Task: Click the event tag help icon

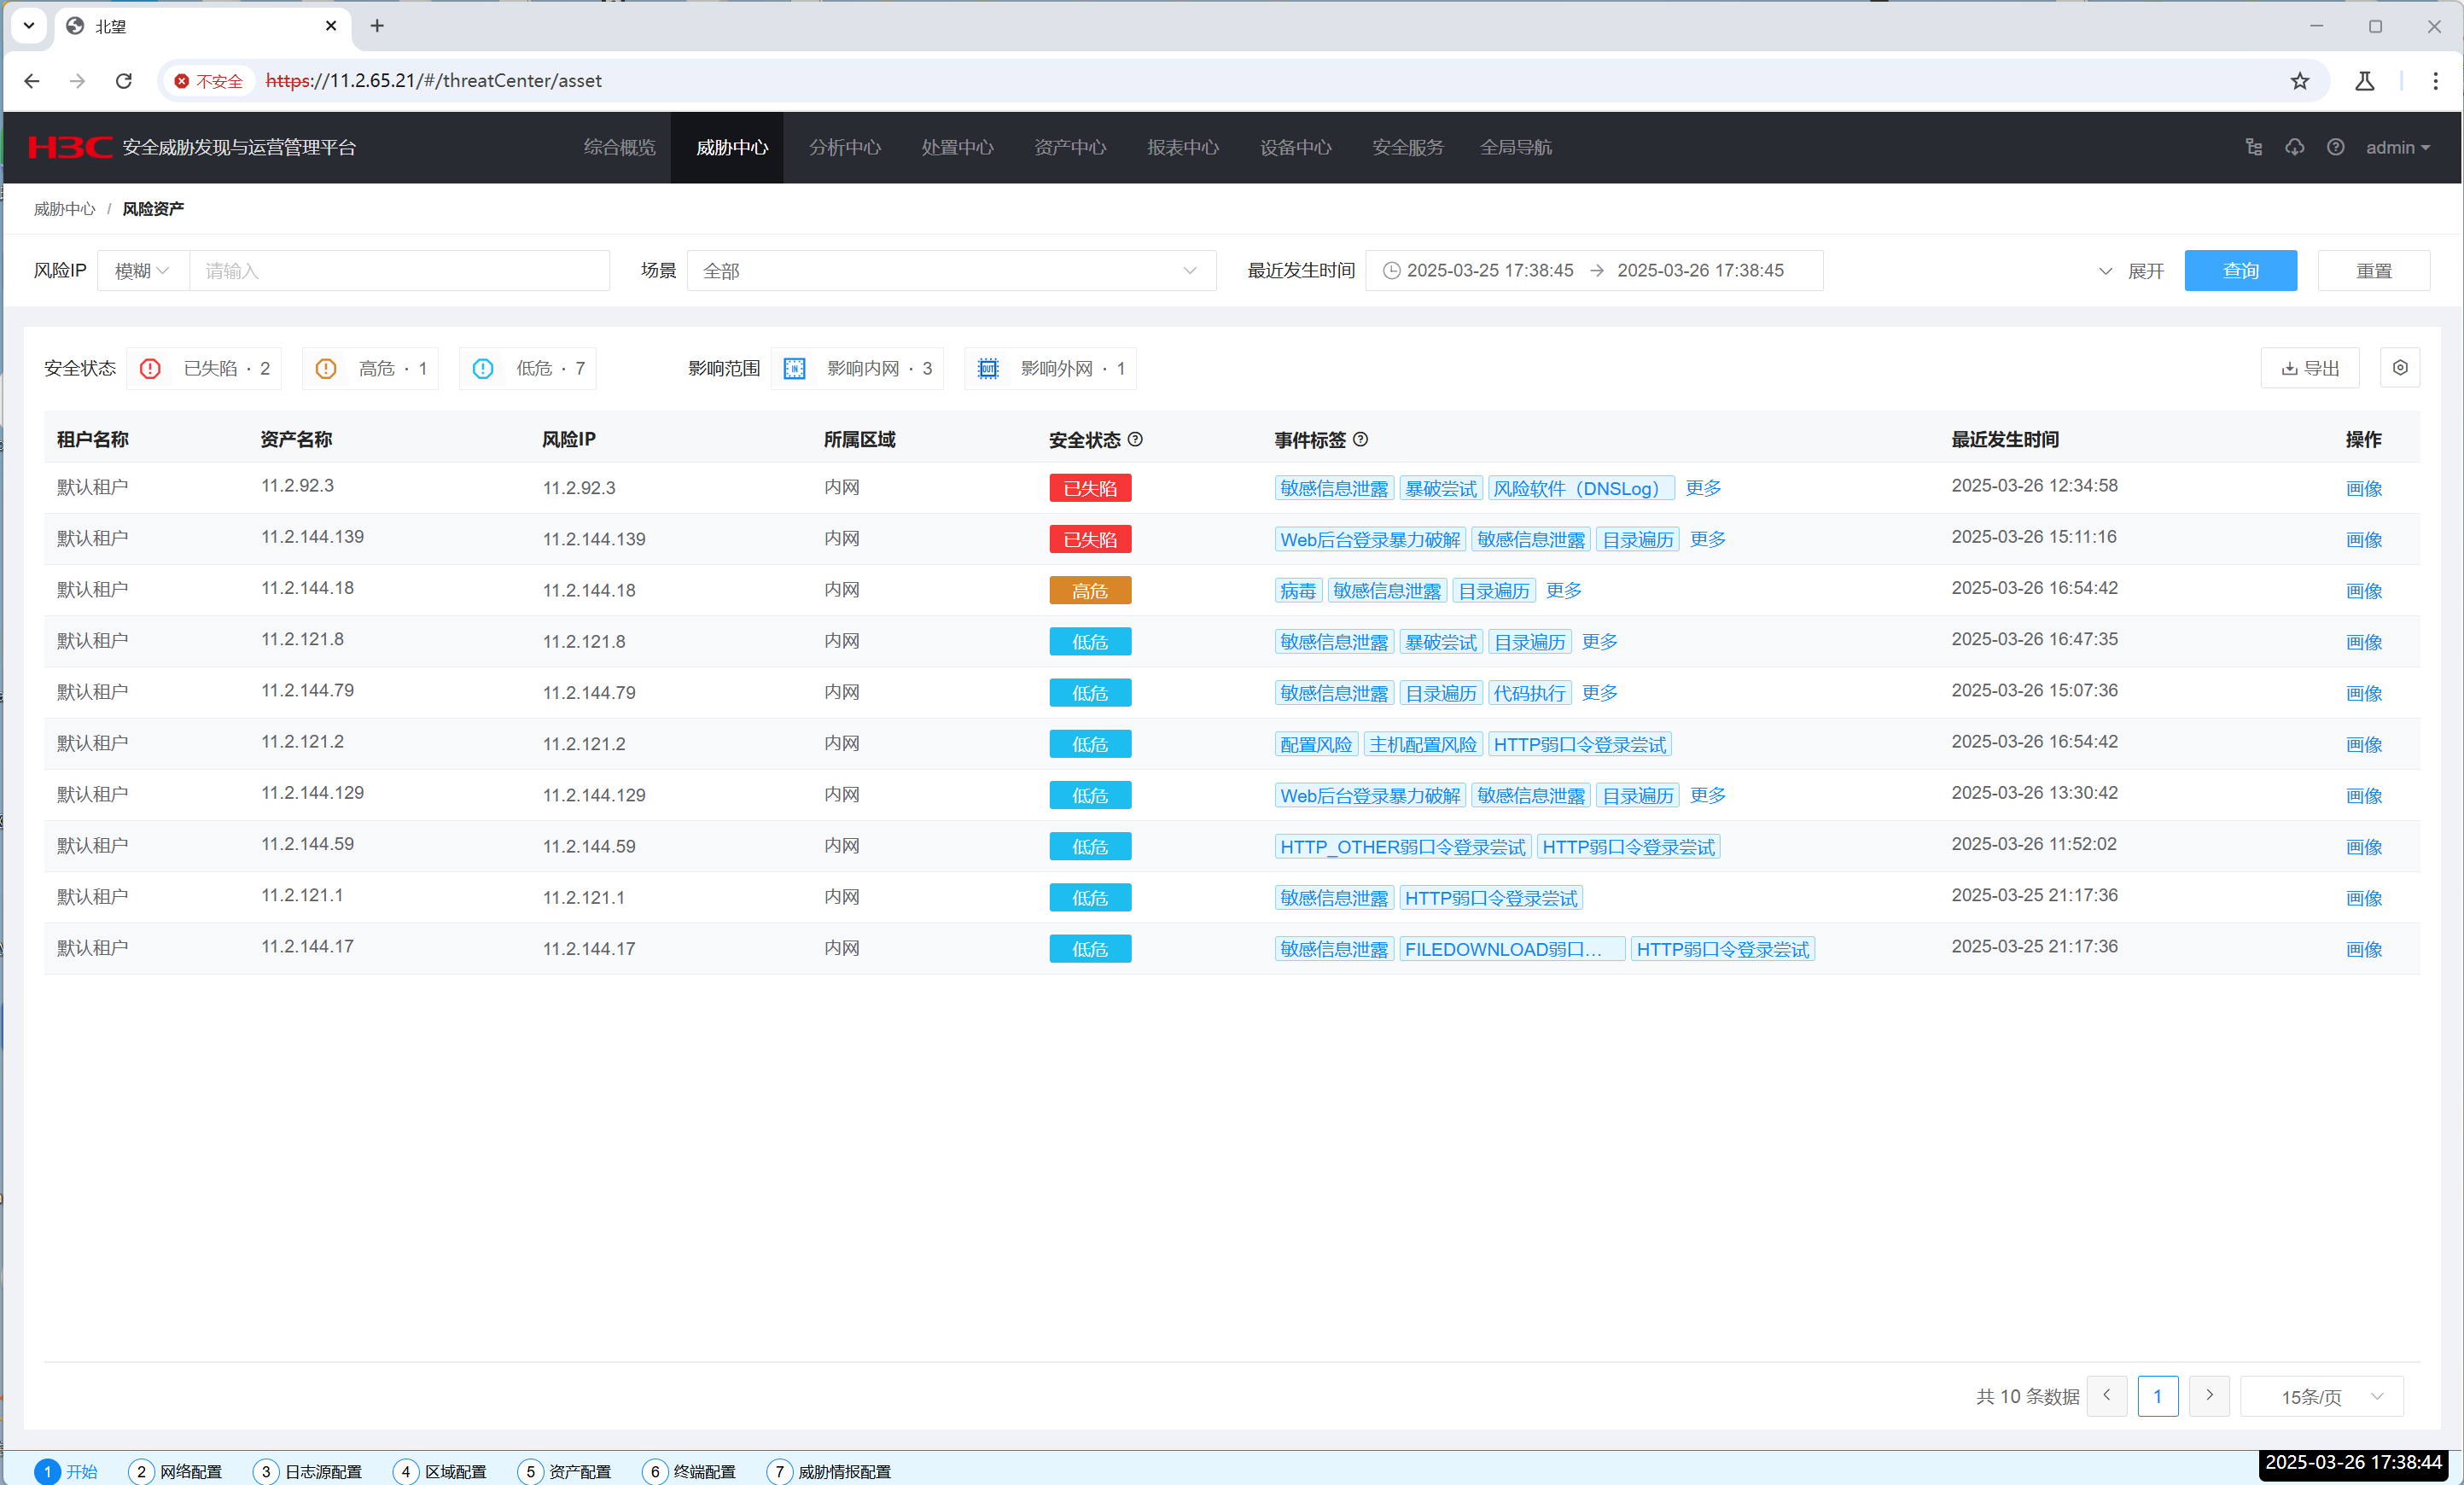Action: coord(1360,439)
